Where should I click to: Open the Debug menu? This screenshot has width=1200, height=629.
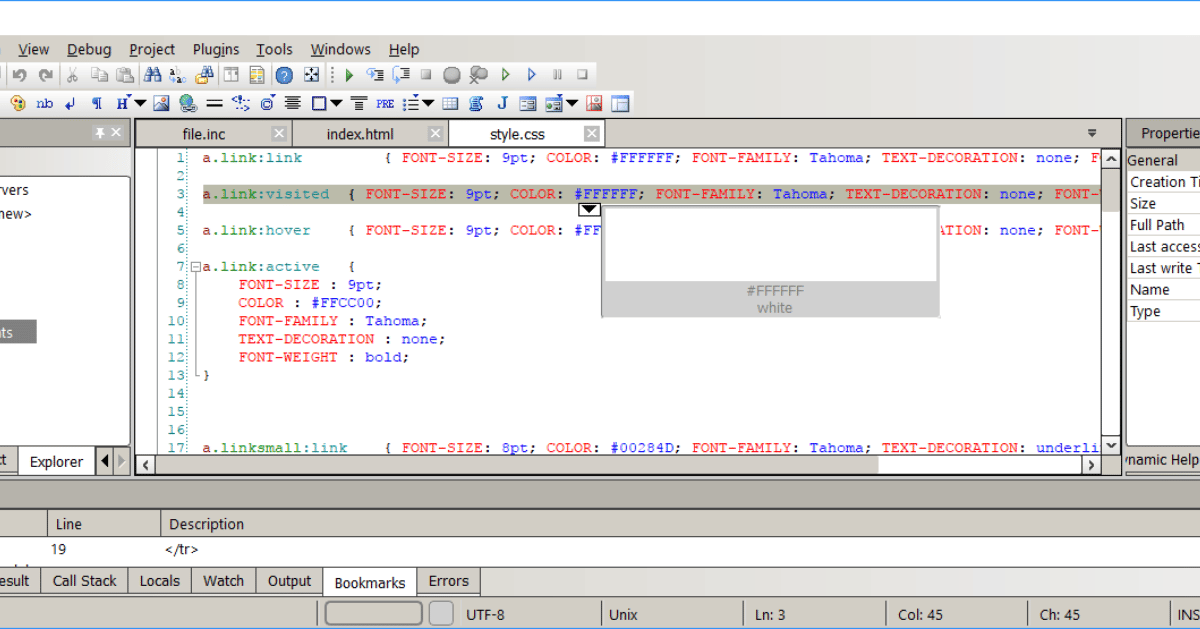tap(89, 49)
